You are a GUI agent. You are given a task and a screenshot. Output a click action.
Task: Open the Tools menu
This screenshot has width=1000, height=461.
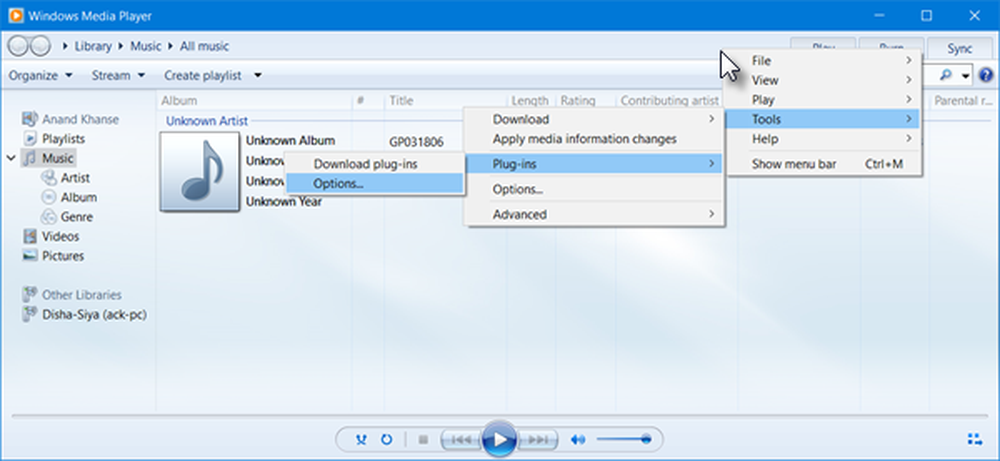821,119
